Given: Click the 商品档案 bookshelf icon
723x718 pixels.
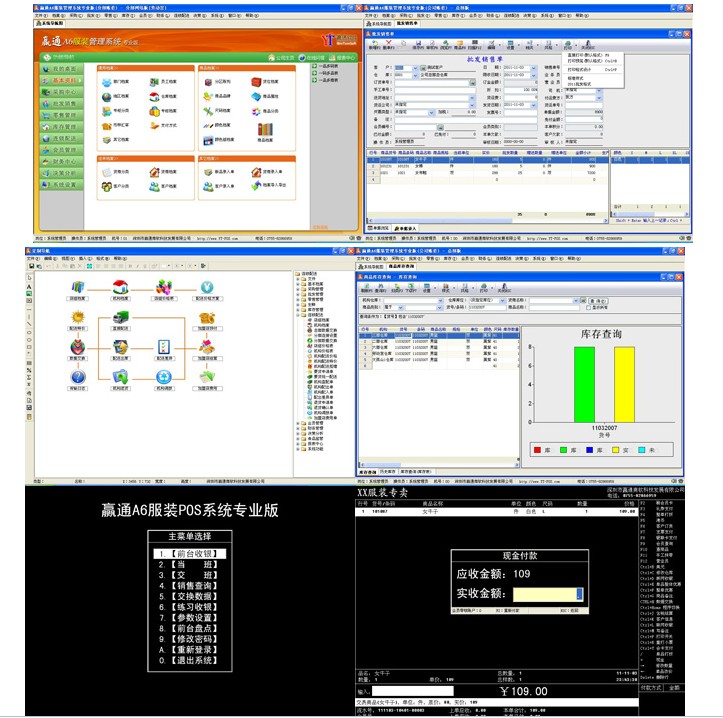Looking at the screenshot, I should [265, 129].
